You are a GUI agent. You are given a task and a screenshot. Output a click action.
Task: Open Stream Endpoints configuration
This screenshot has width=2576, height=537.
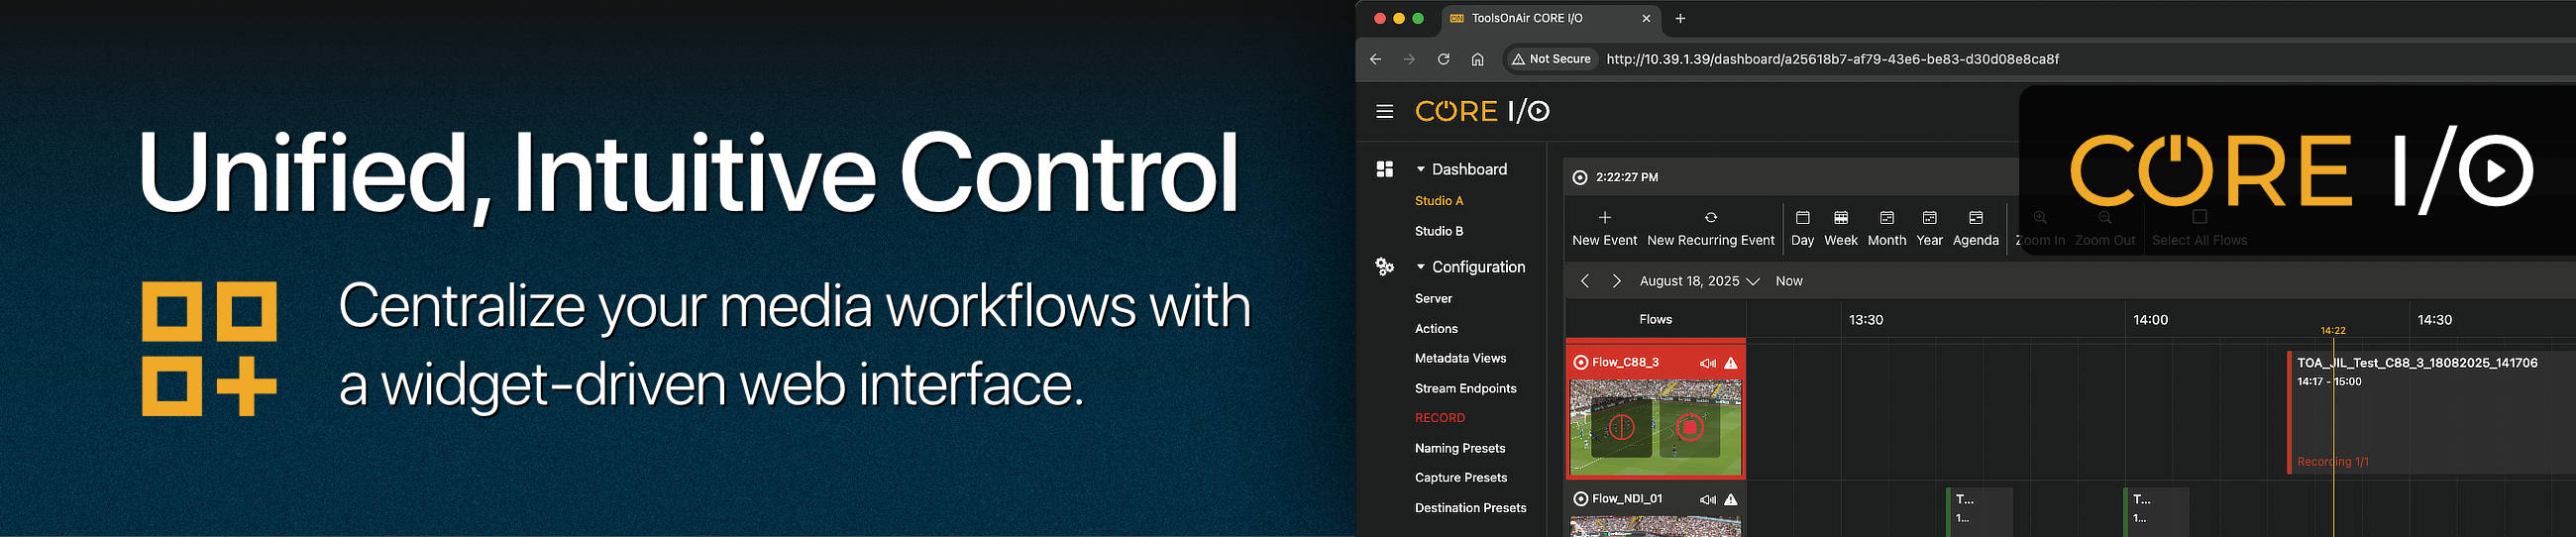click(1465, 388)
